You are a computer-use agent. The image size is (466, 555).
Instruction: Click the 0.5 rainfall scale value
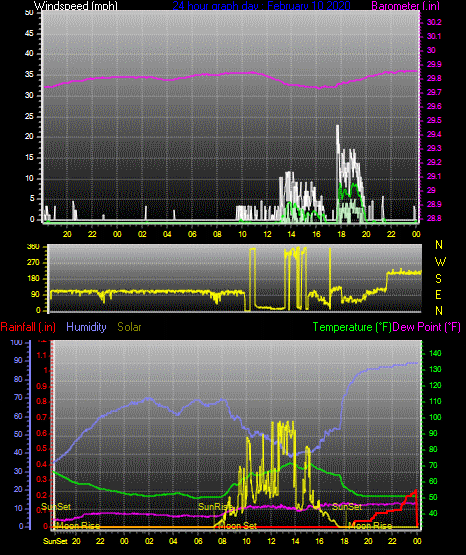coord(42,448)
